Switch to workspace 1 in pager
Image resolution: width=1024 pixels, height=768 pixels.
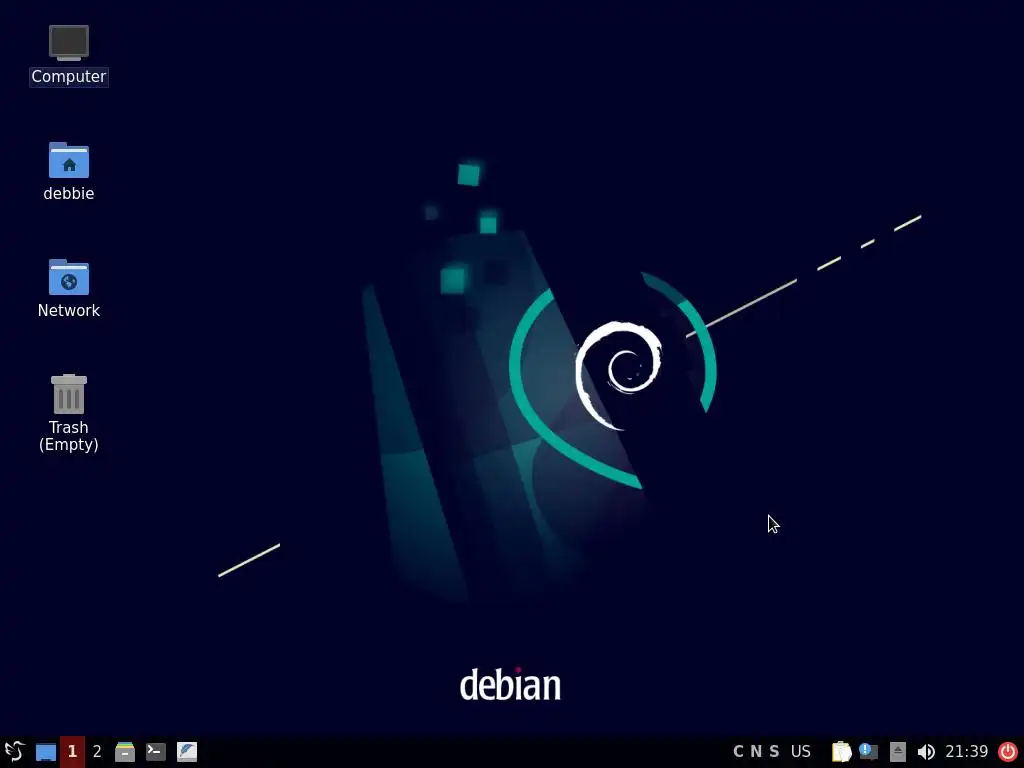(x=72, y=752)
